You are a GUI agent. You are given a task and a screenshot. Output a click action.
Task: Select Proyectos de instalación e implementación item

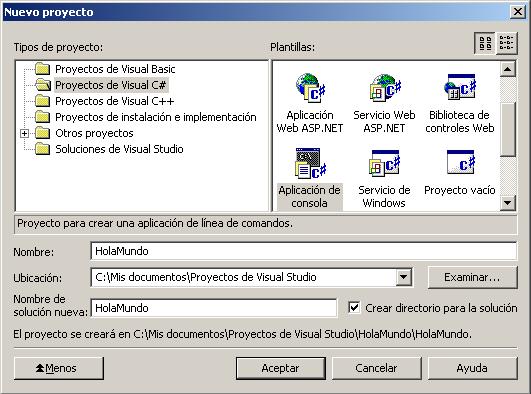coord(156,117)
